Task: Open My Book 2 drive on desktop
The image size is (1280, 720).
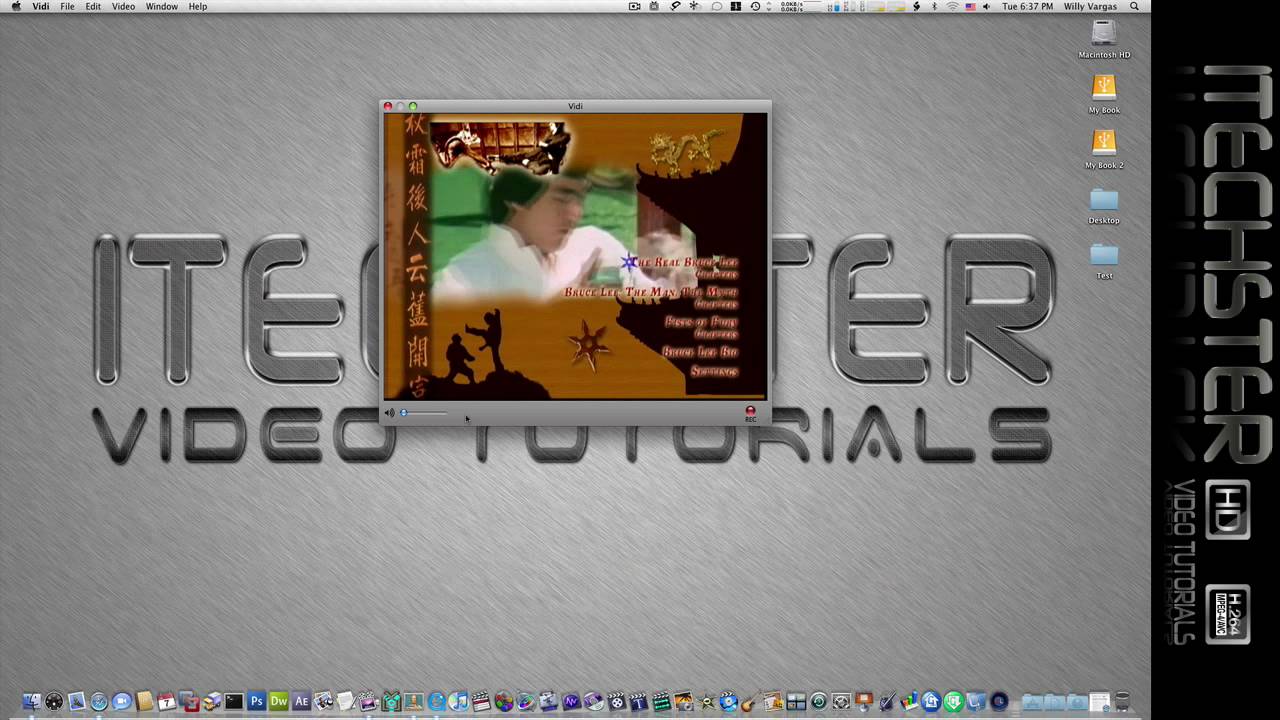Action: [x=1104, y=143]
